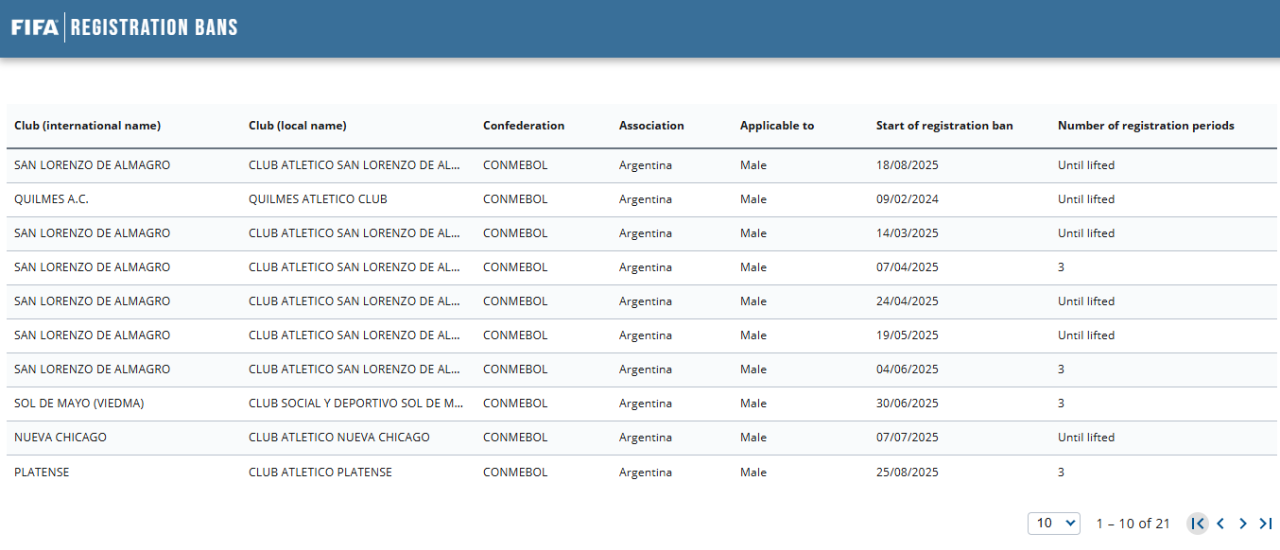Viewport: 1280px width, 550px height.
Task: Click Number of registration periods header
Action: pos(1145,126)
